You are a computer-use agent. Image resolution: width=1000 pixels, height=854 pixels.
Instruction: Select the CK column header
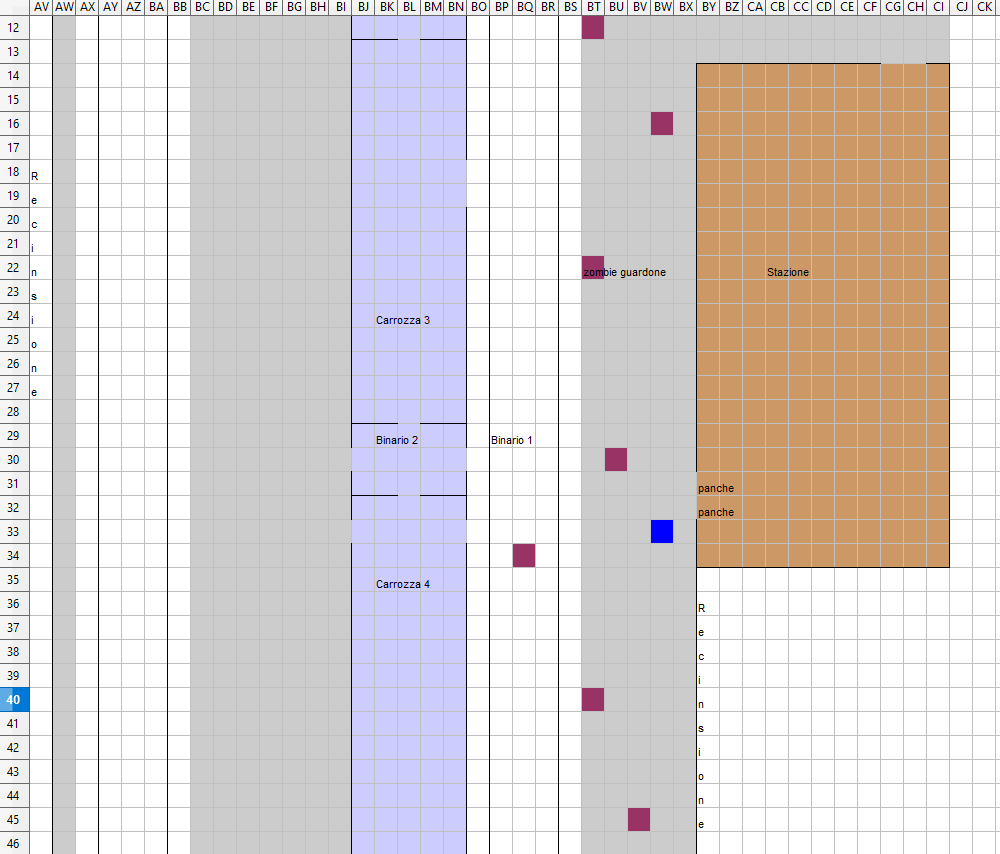[x=984, y=8]
